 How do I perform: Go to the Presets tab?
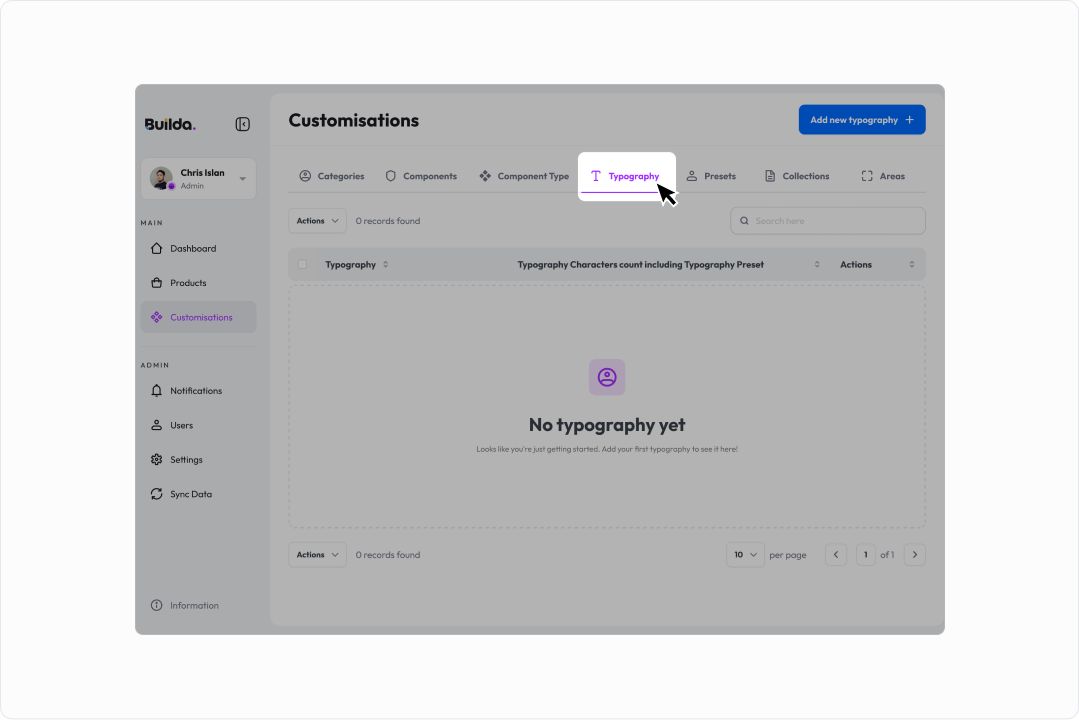[712, 176]
